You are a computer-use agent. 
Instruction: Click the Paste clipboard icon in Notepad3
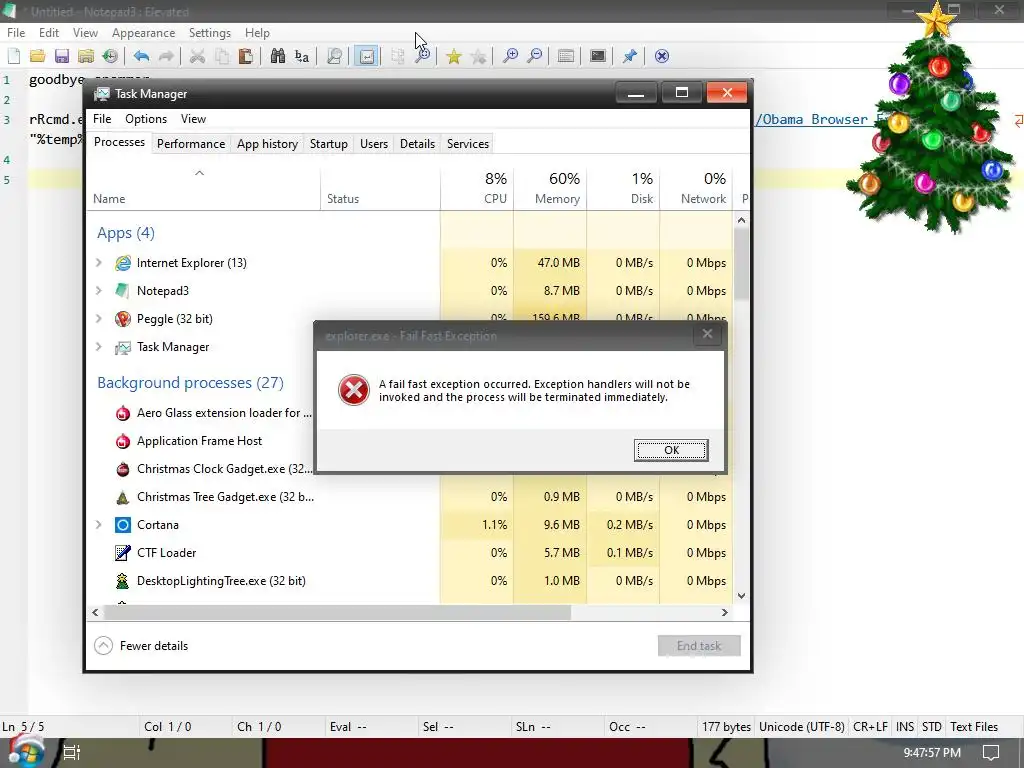(246, 56)
